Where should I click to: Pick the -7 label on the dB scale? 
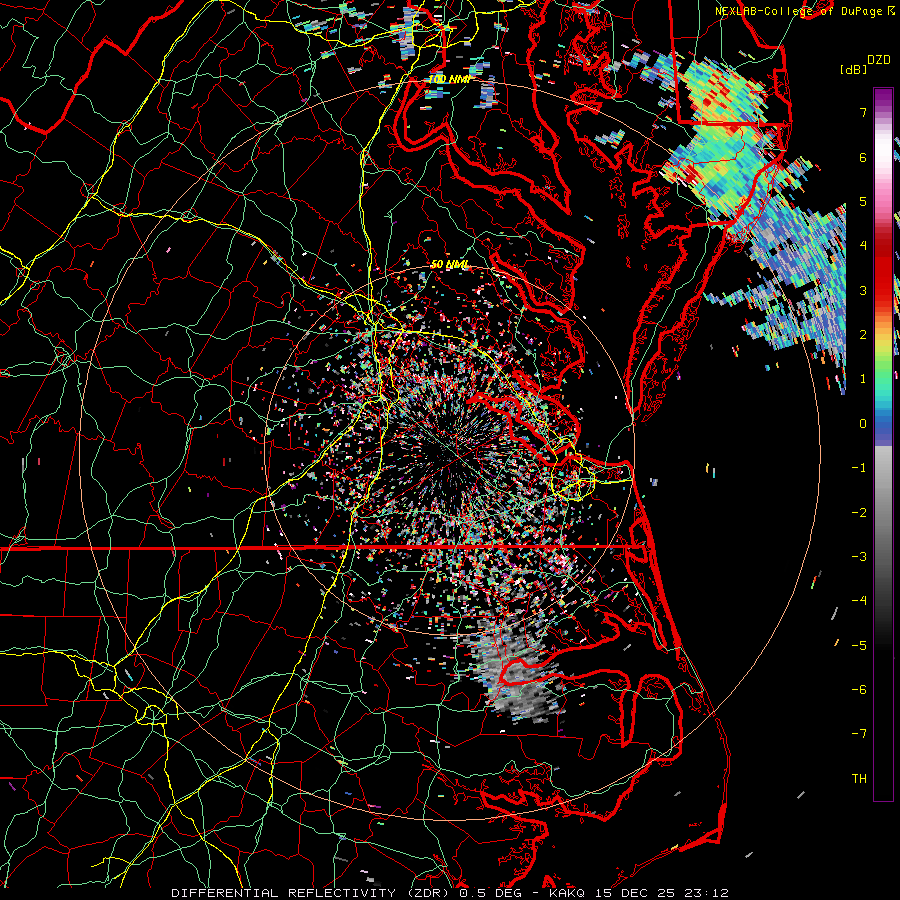tap(859, 734)
